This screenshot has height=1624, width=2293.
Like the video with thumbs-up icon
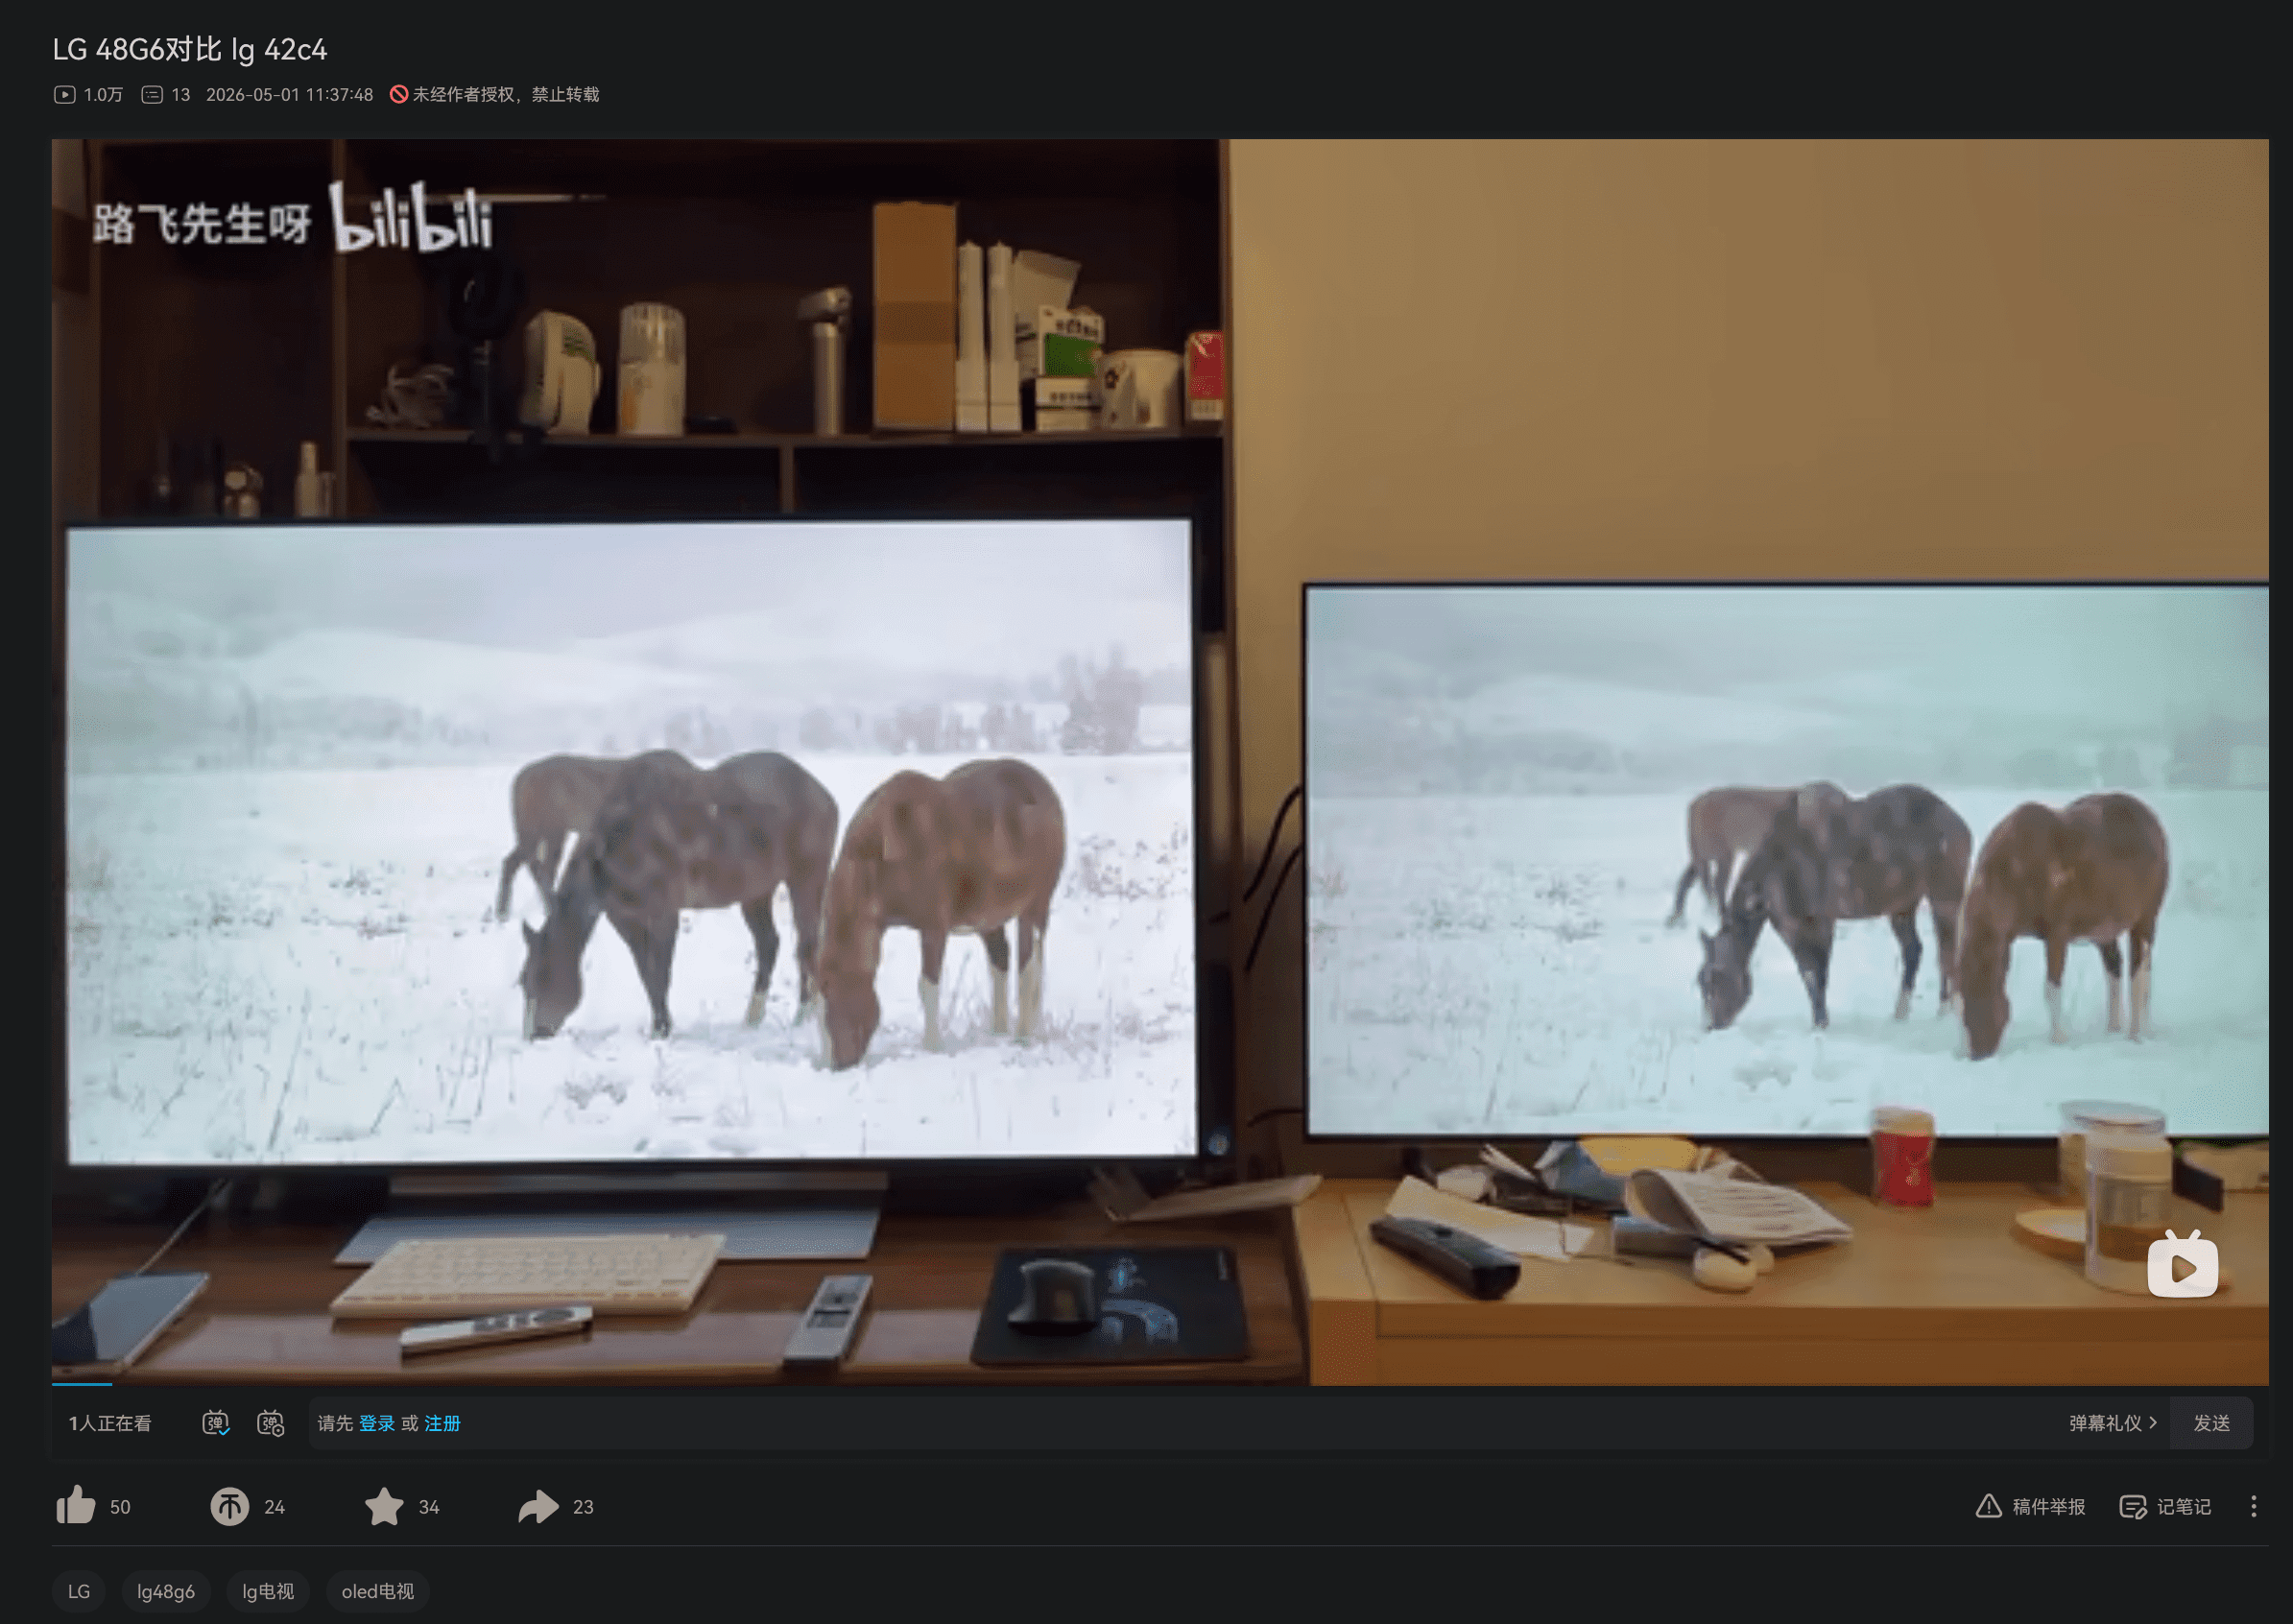tap(76, 1506)
